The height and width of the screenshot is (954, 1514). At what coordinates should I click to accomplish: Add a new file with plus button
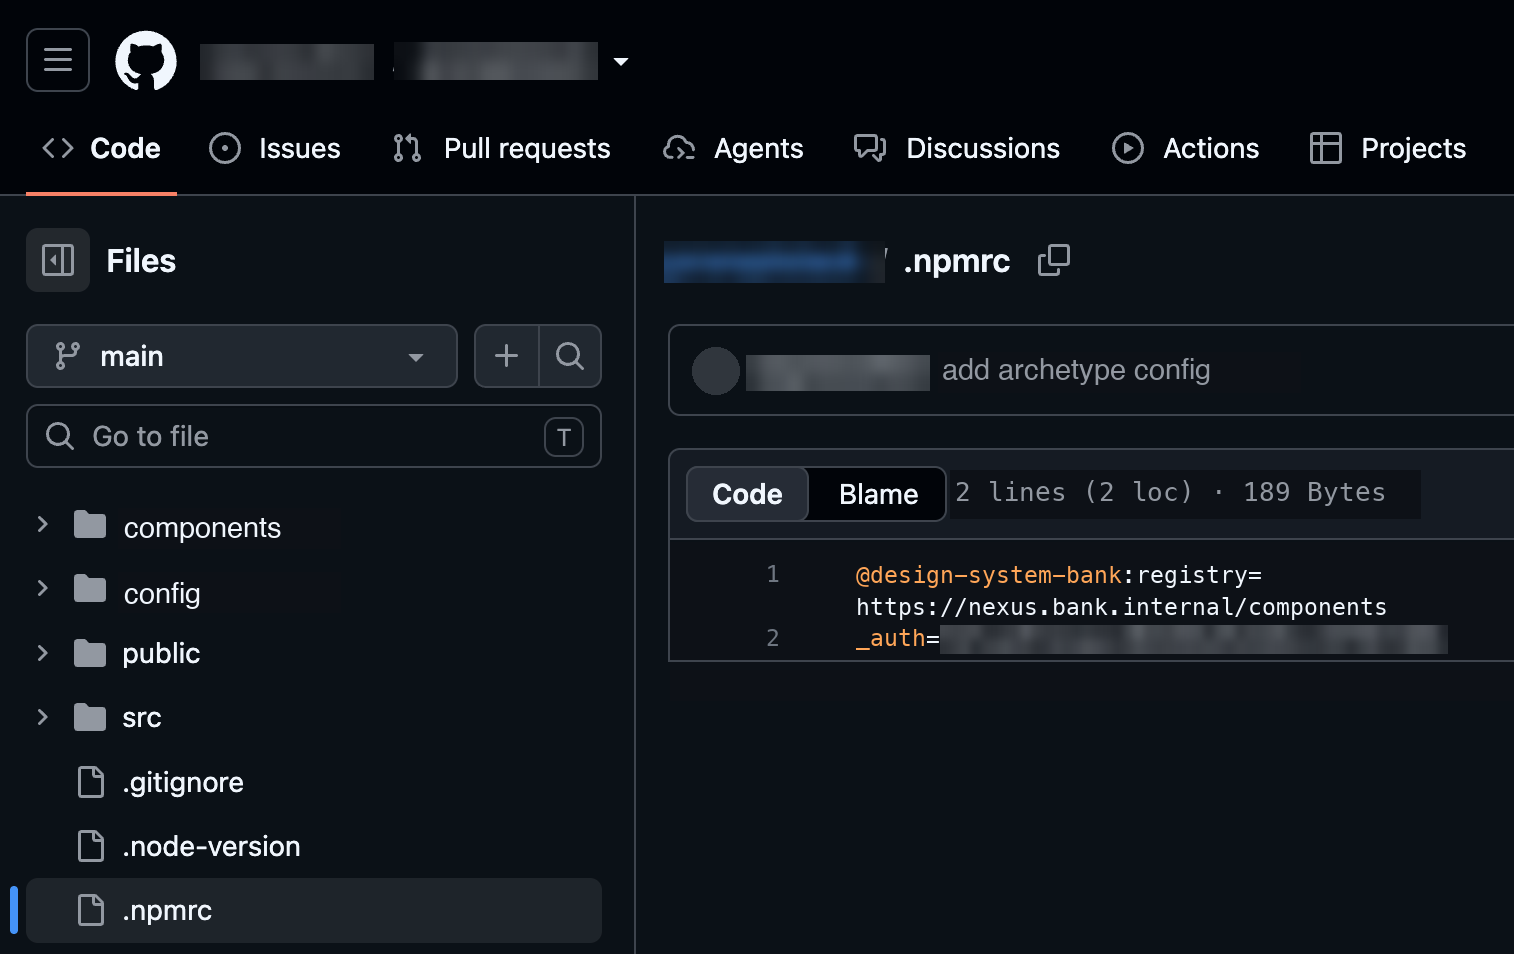point(507,356)
